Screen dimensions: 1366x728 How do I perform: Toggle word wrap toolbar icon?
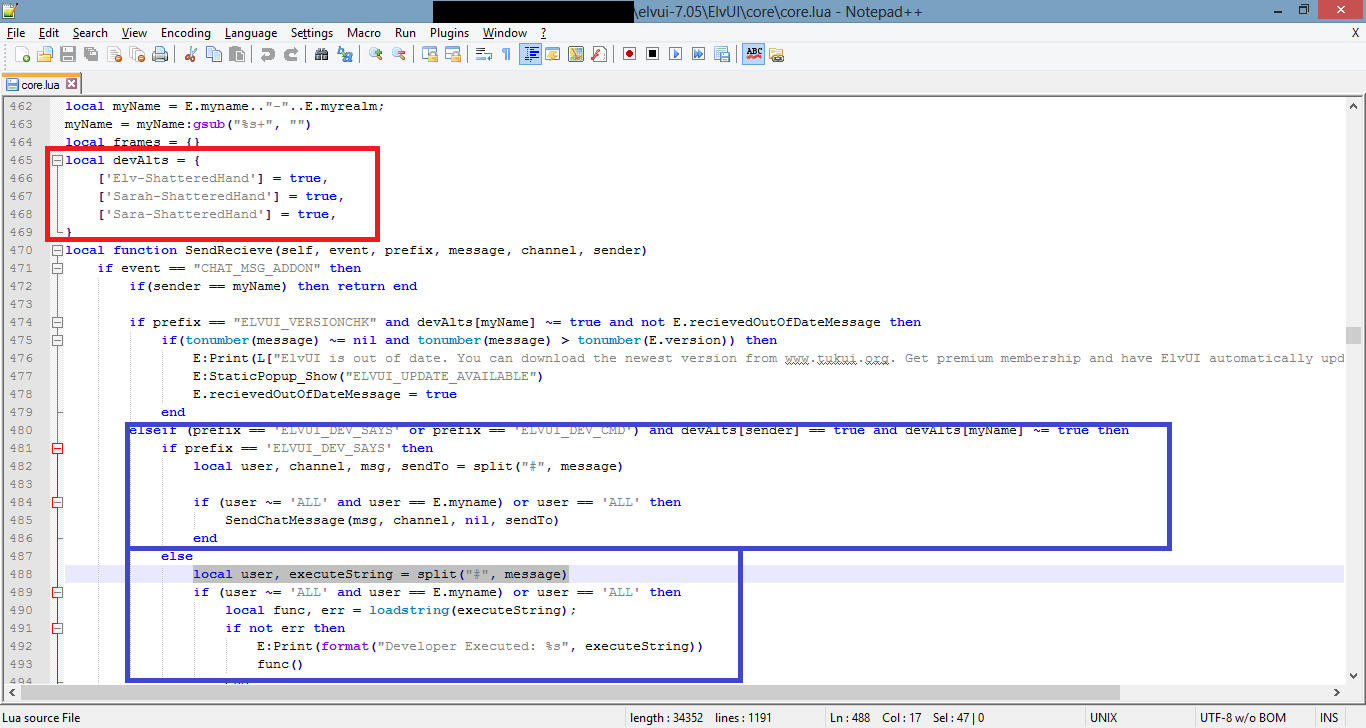click(x=483, y=54)
